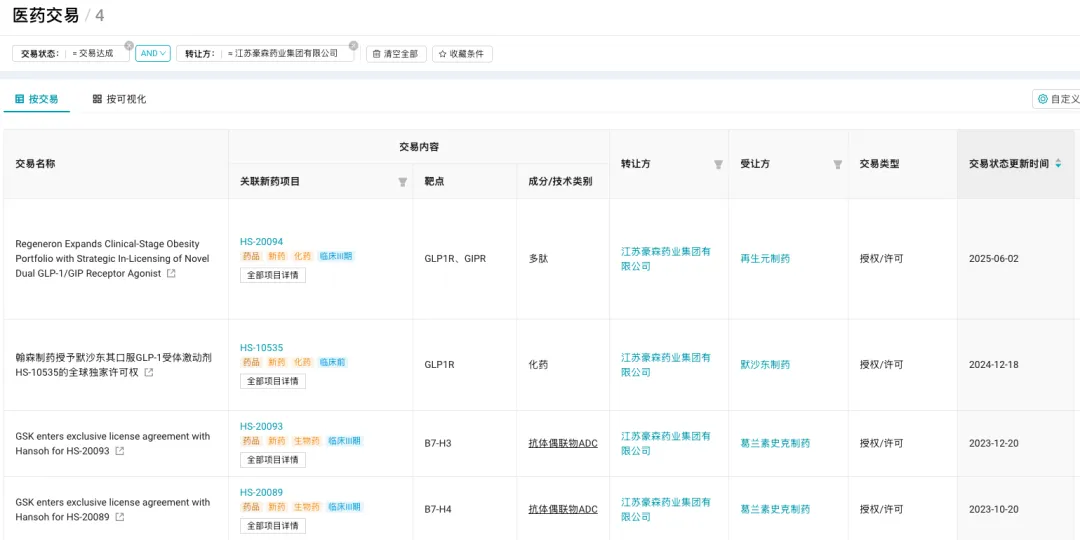Click 收藏条件 to save filter conditions

(x=462, y=54)
